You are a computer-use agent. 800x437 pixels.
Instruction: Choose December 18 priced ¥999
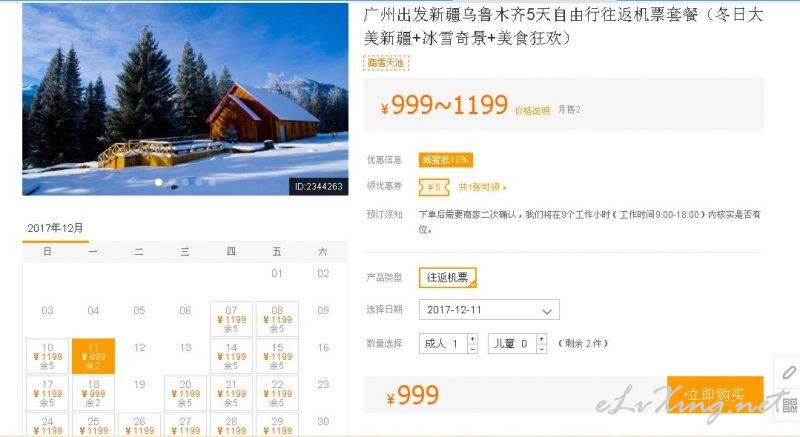pos(93,393)
